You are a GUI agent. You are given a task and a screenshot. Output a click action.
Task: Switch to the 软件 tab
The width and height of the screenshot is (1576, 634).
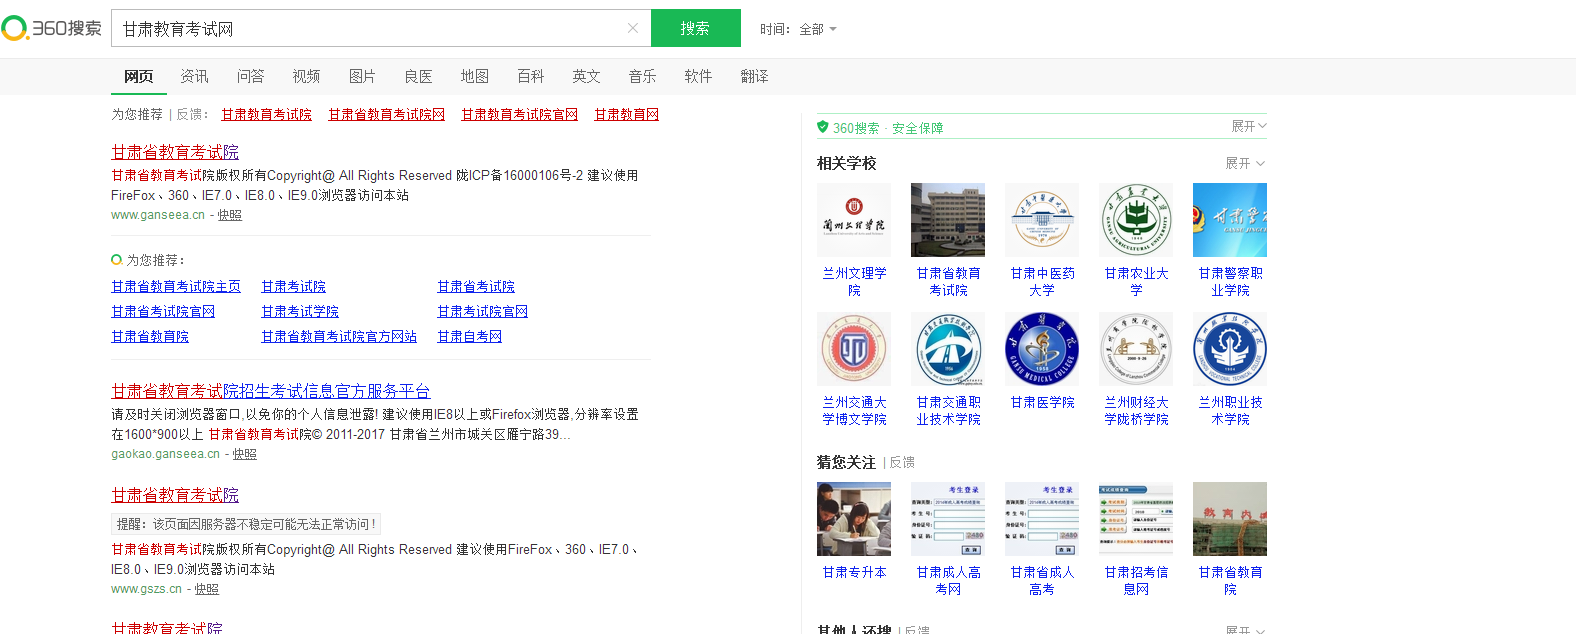coord(698,76)
